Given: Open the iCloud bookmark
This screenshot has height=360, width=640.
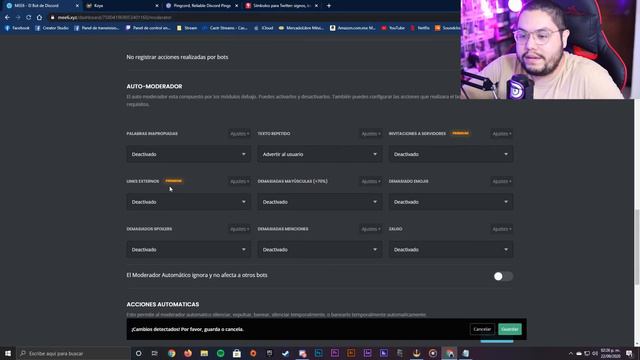Looking at the screenshot, I should [264, 28].
